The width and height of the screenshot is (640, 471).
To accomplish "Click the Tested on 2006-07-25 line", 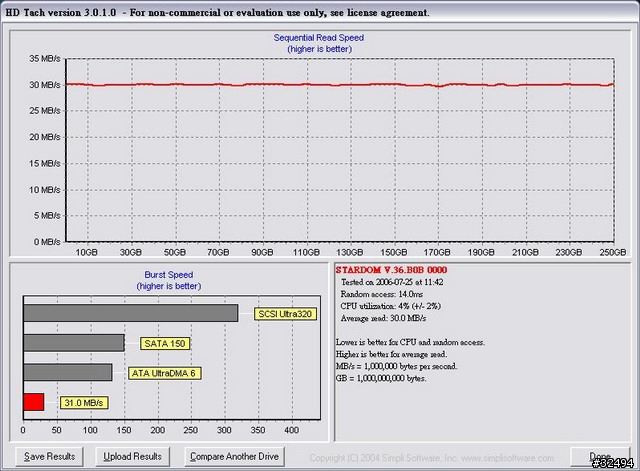I will click(392, 282).
